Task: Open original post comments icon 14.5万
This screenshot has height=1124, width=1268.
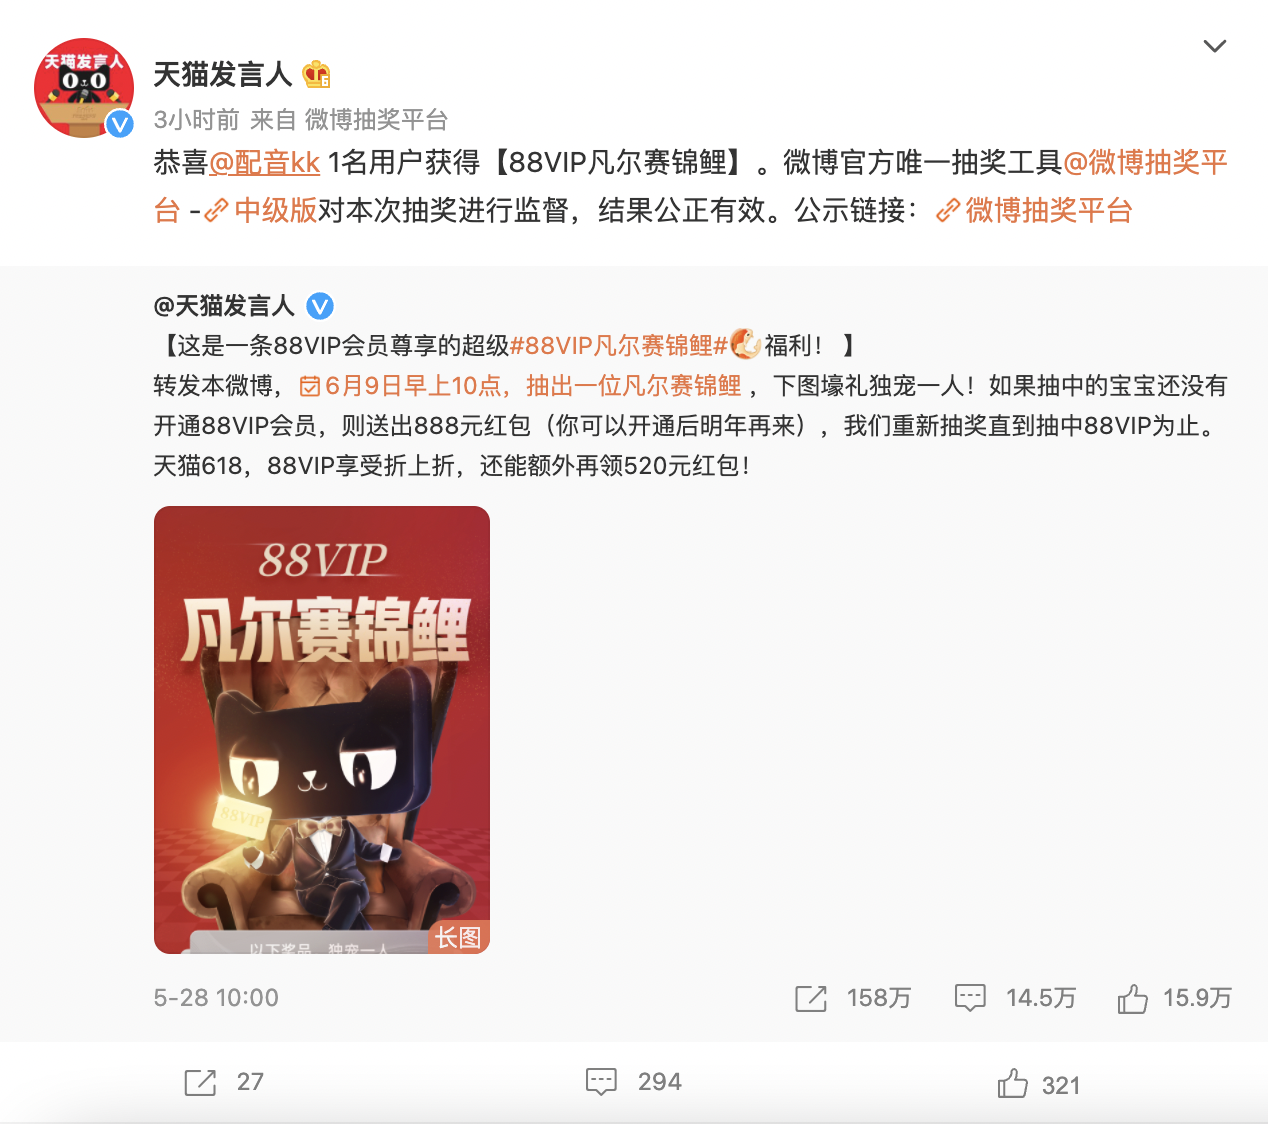Action: coord(970,998)
